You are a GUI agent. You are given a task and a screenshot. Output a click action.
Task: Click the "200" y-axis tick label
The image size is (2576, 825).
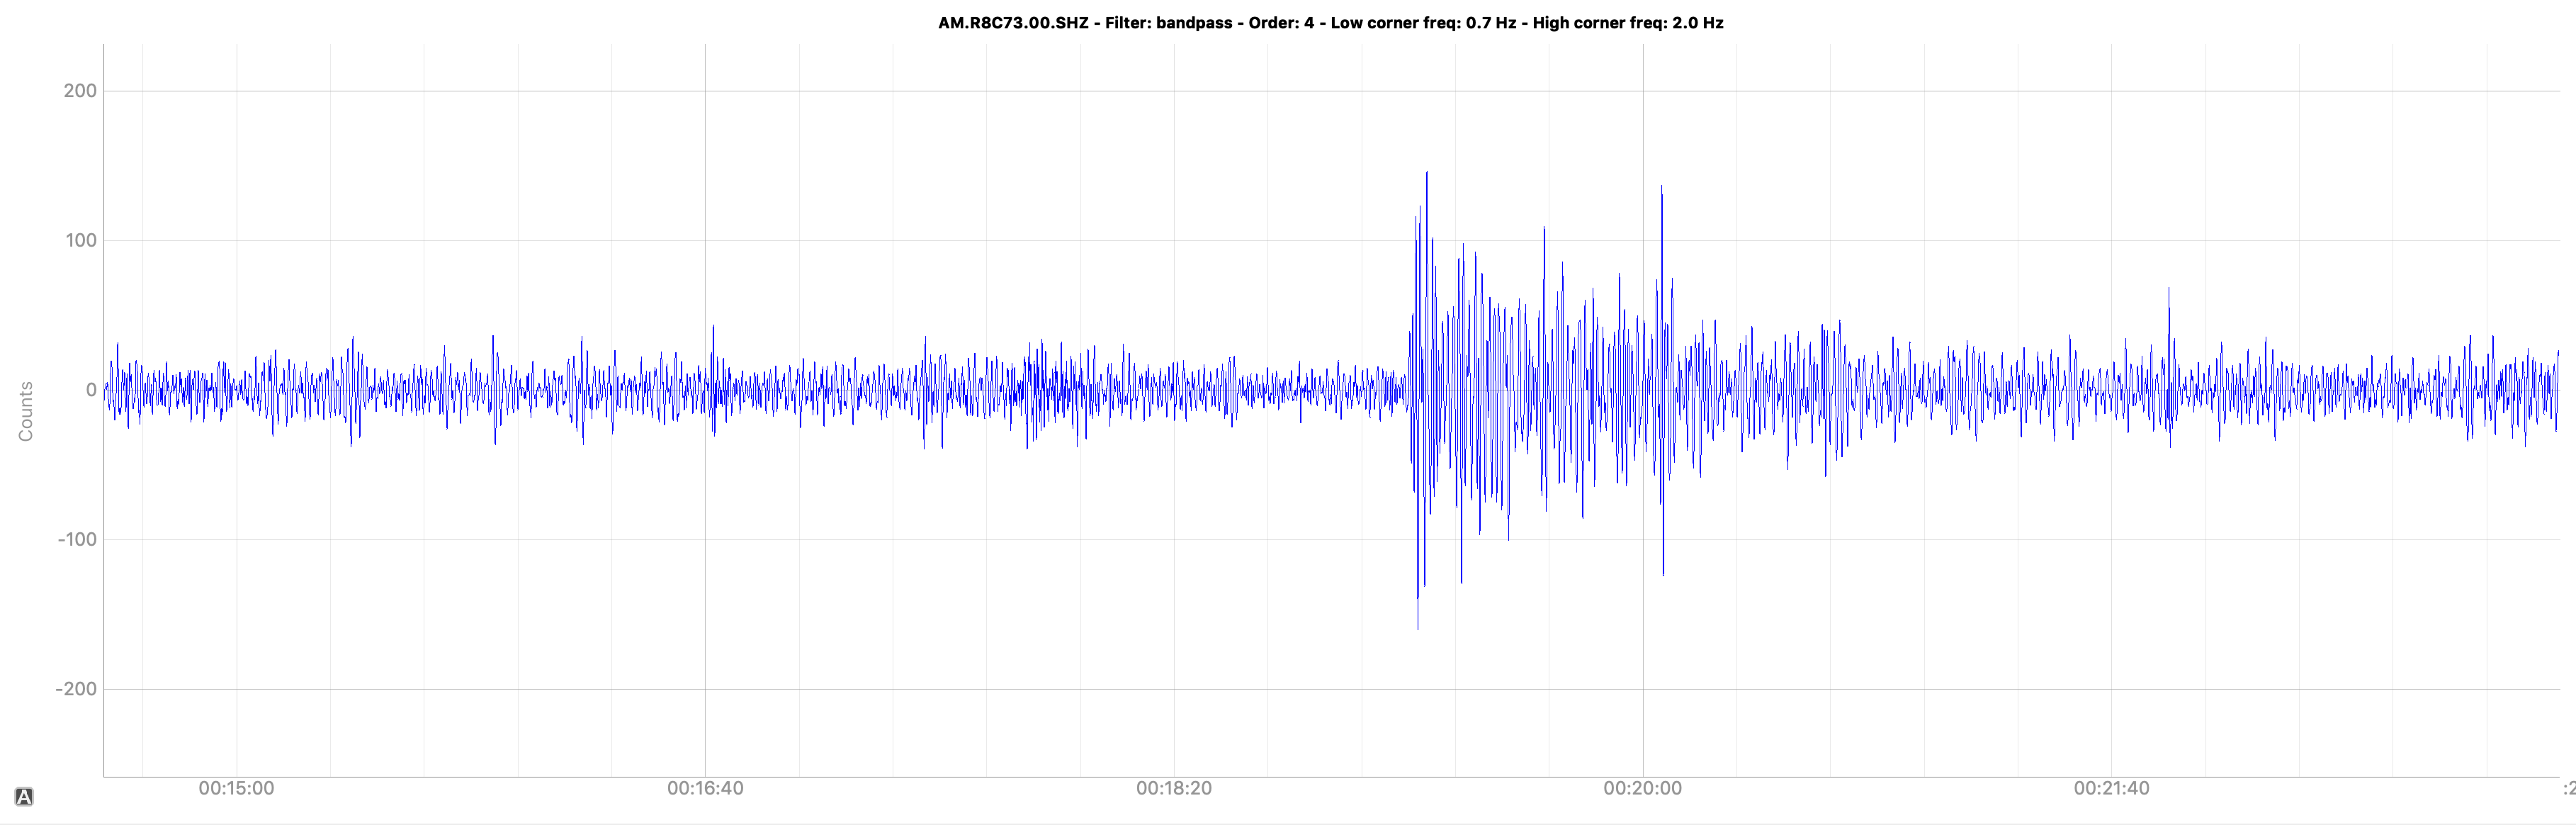80,91
